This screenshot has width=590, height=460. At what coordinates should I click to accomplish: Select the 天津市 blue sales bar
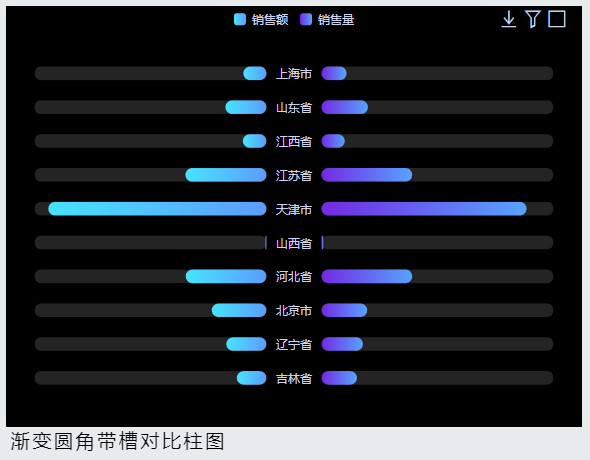click(157, 209)
